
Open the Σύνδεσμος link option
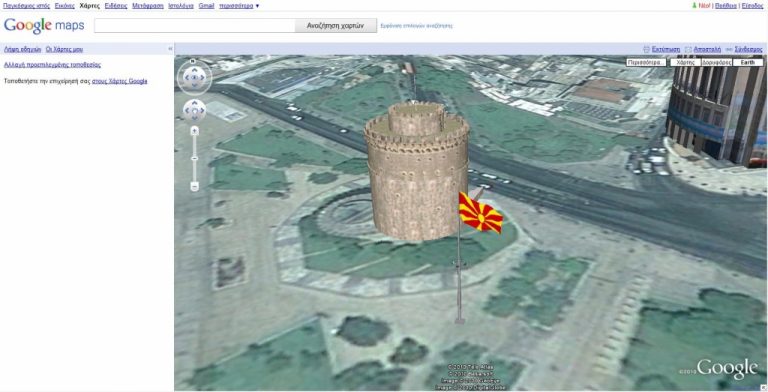[x=748, y=49]
